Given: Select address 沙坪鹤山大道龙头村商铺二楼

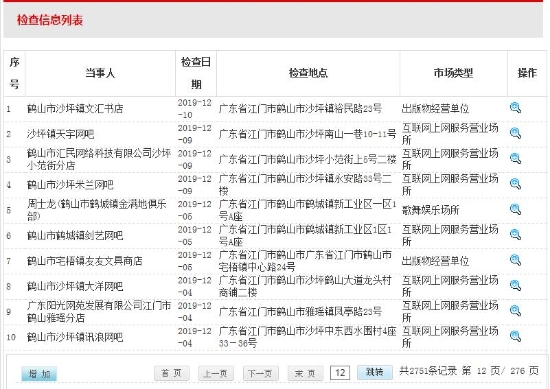Looking at the screenshot, I should click(305, 286).
